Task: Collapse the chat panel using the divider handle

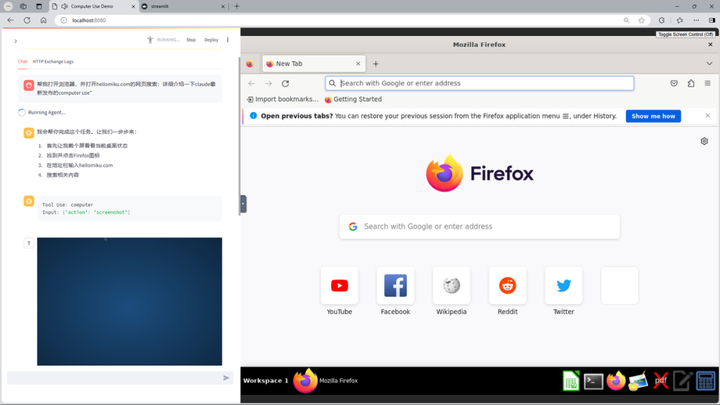Action: pos(243,204)
